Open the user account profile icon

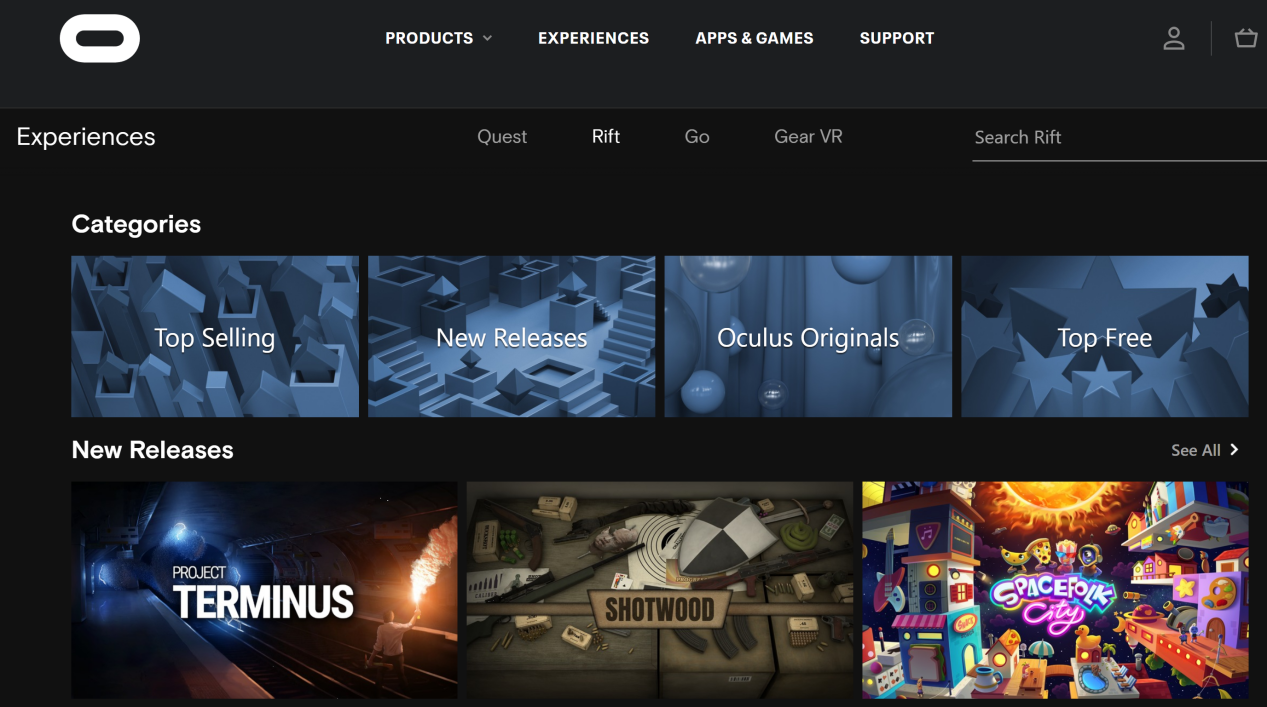pyautogui.click(x=1174, y=38)
